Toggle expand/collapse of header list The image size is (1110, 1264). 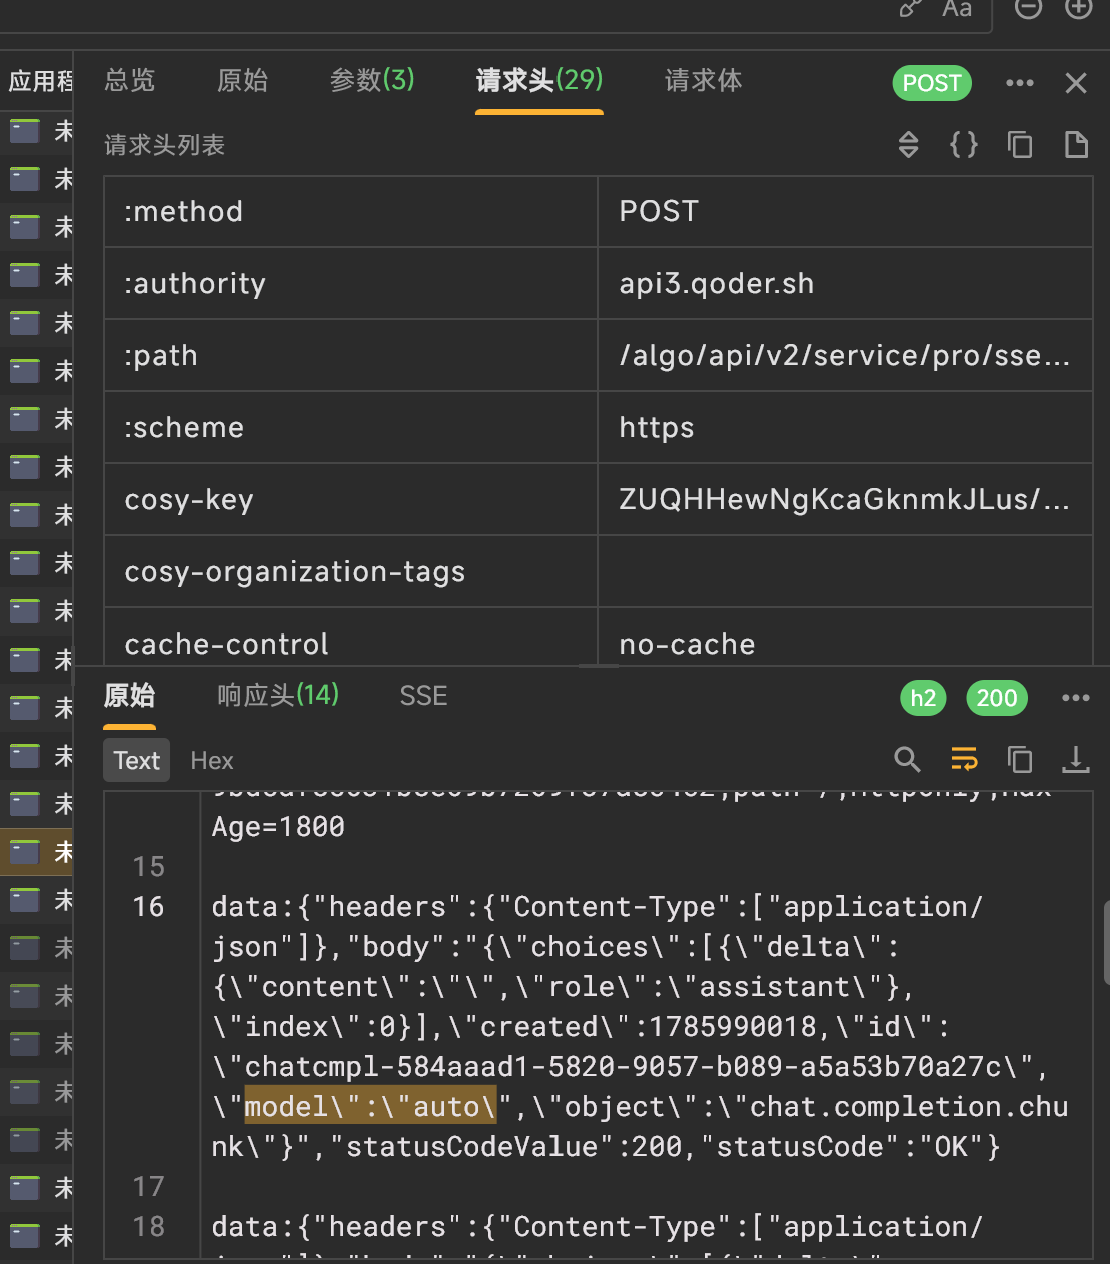click(x=908, y=145)
